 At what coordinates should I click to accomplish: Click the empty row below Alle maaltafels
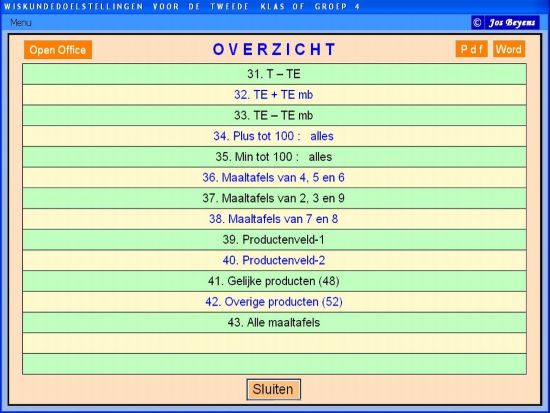point(274,343)
